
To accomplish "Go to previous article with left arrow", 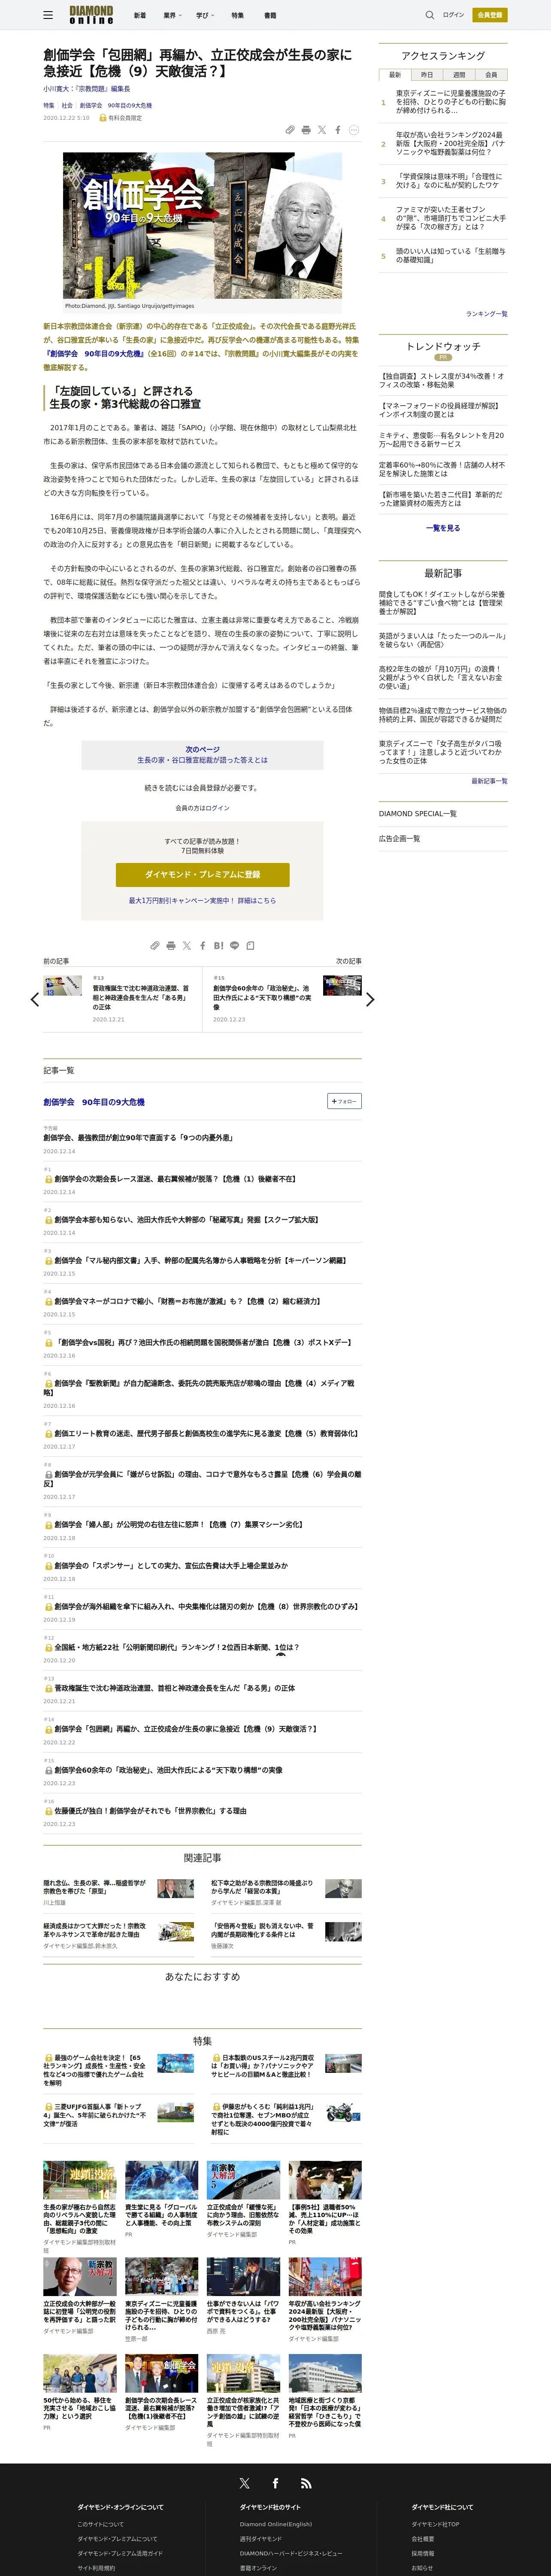I will tap(35, 999).
